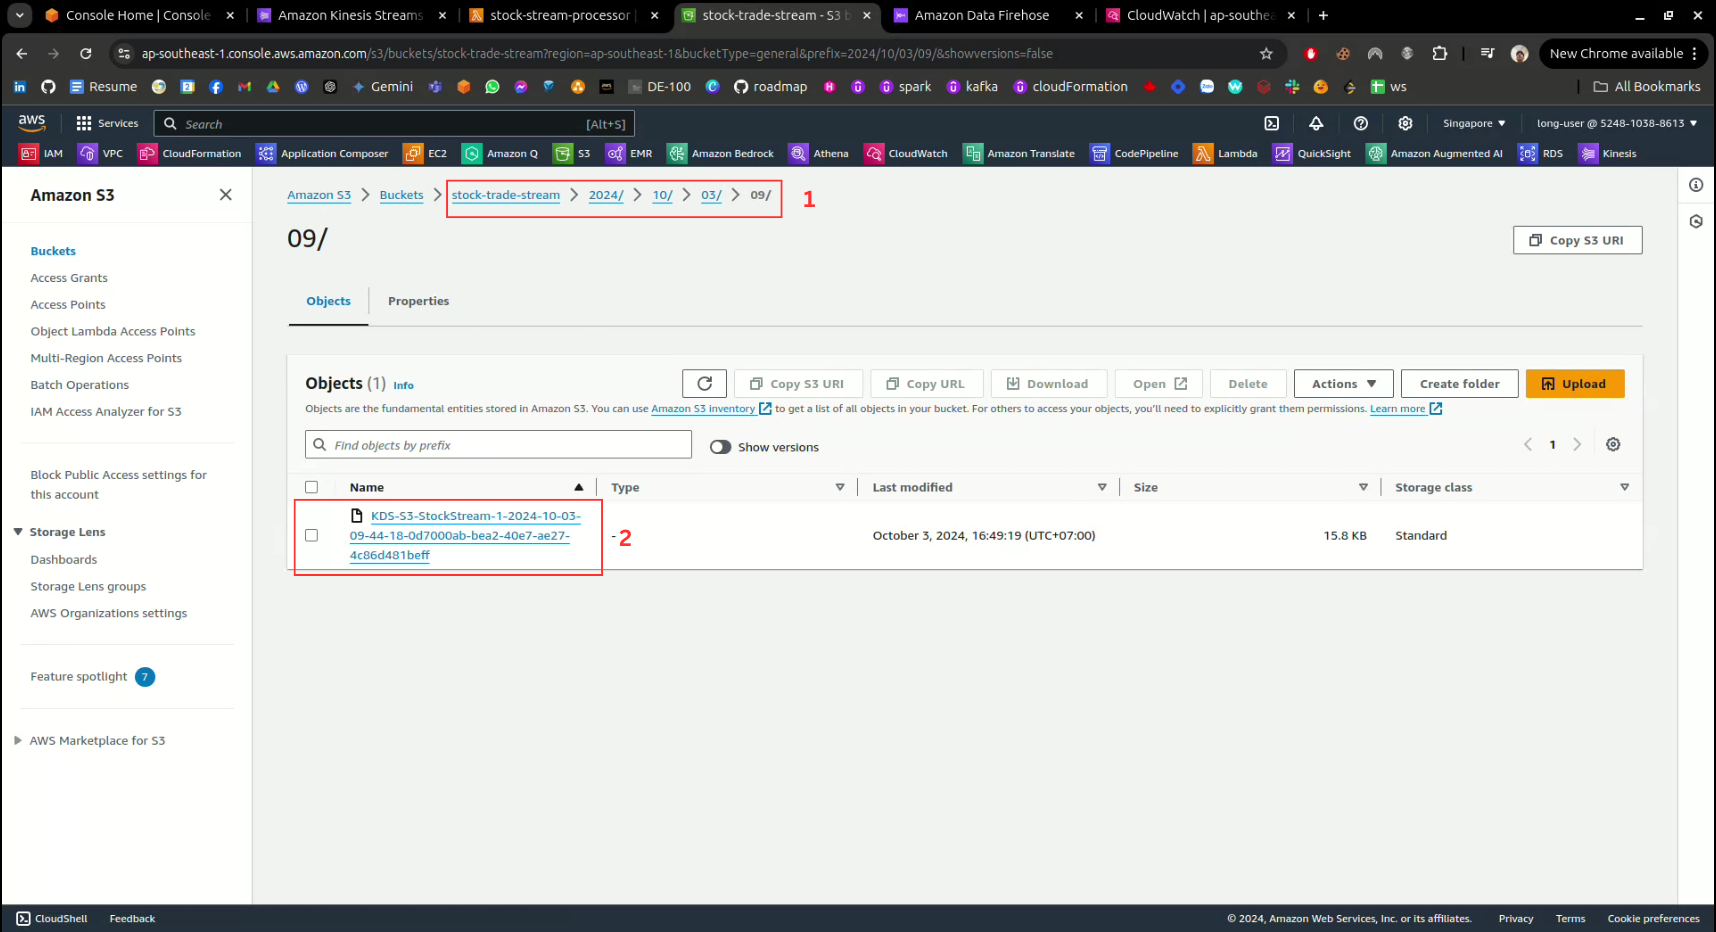Check the select-all objects checkbox
Viewport: 1716px width, 932px height.
311,488
